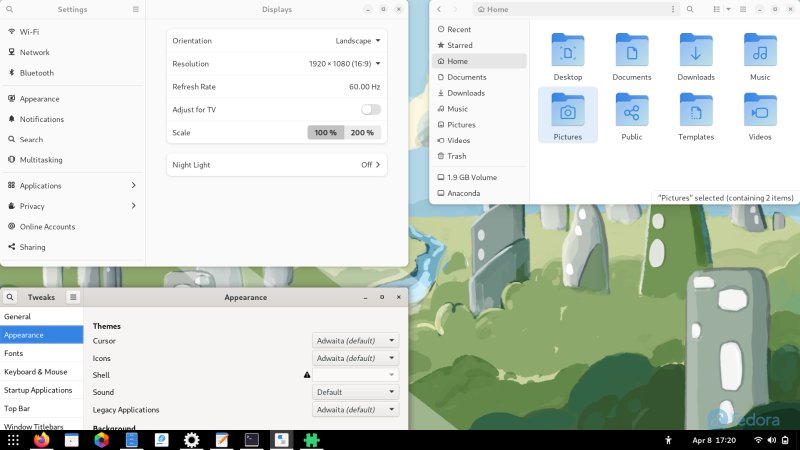Screen dimensions: 800x450
Task: Open the Settings hamburger menu
Action: [x=136, y=9]
